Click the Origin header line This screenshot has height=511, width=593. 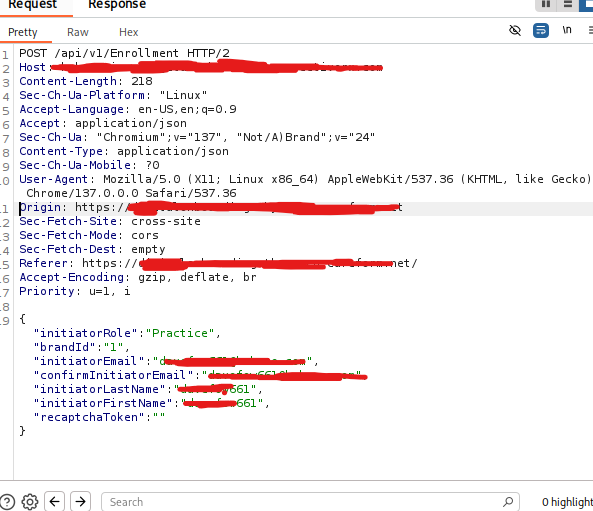pyautogui.click(x=211, y=207)
